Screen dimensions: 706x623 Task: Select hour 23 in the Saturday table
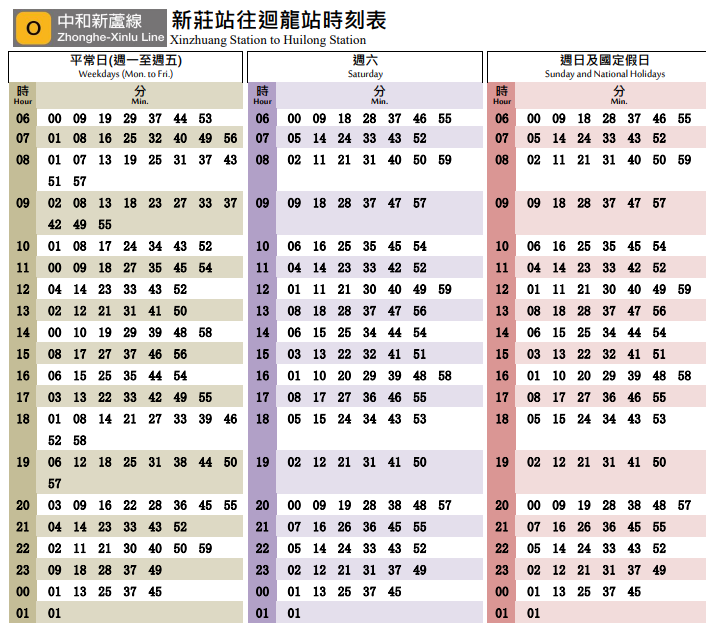point(262,570)
